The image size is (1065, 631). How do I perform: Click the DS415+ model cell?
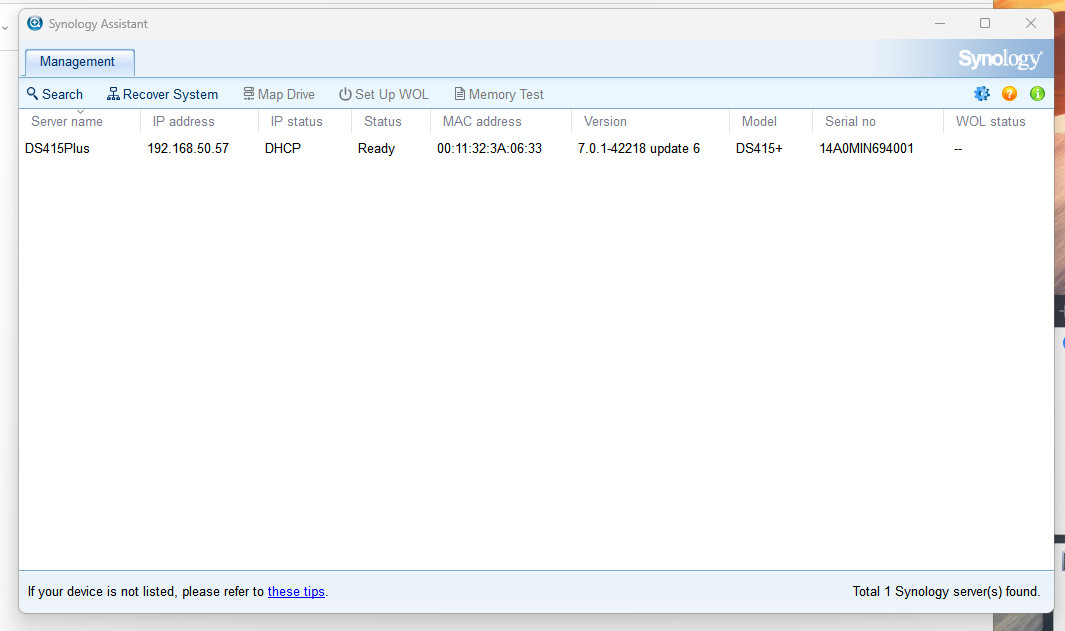click(x=759, y=148)
